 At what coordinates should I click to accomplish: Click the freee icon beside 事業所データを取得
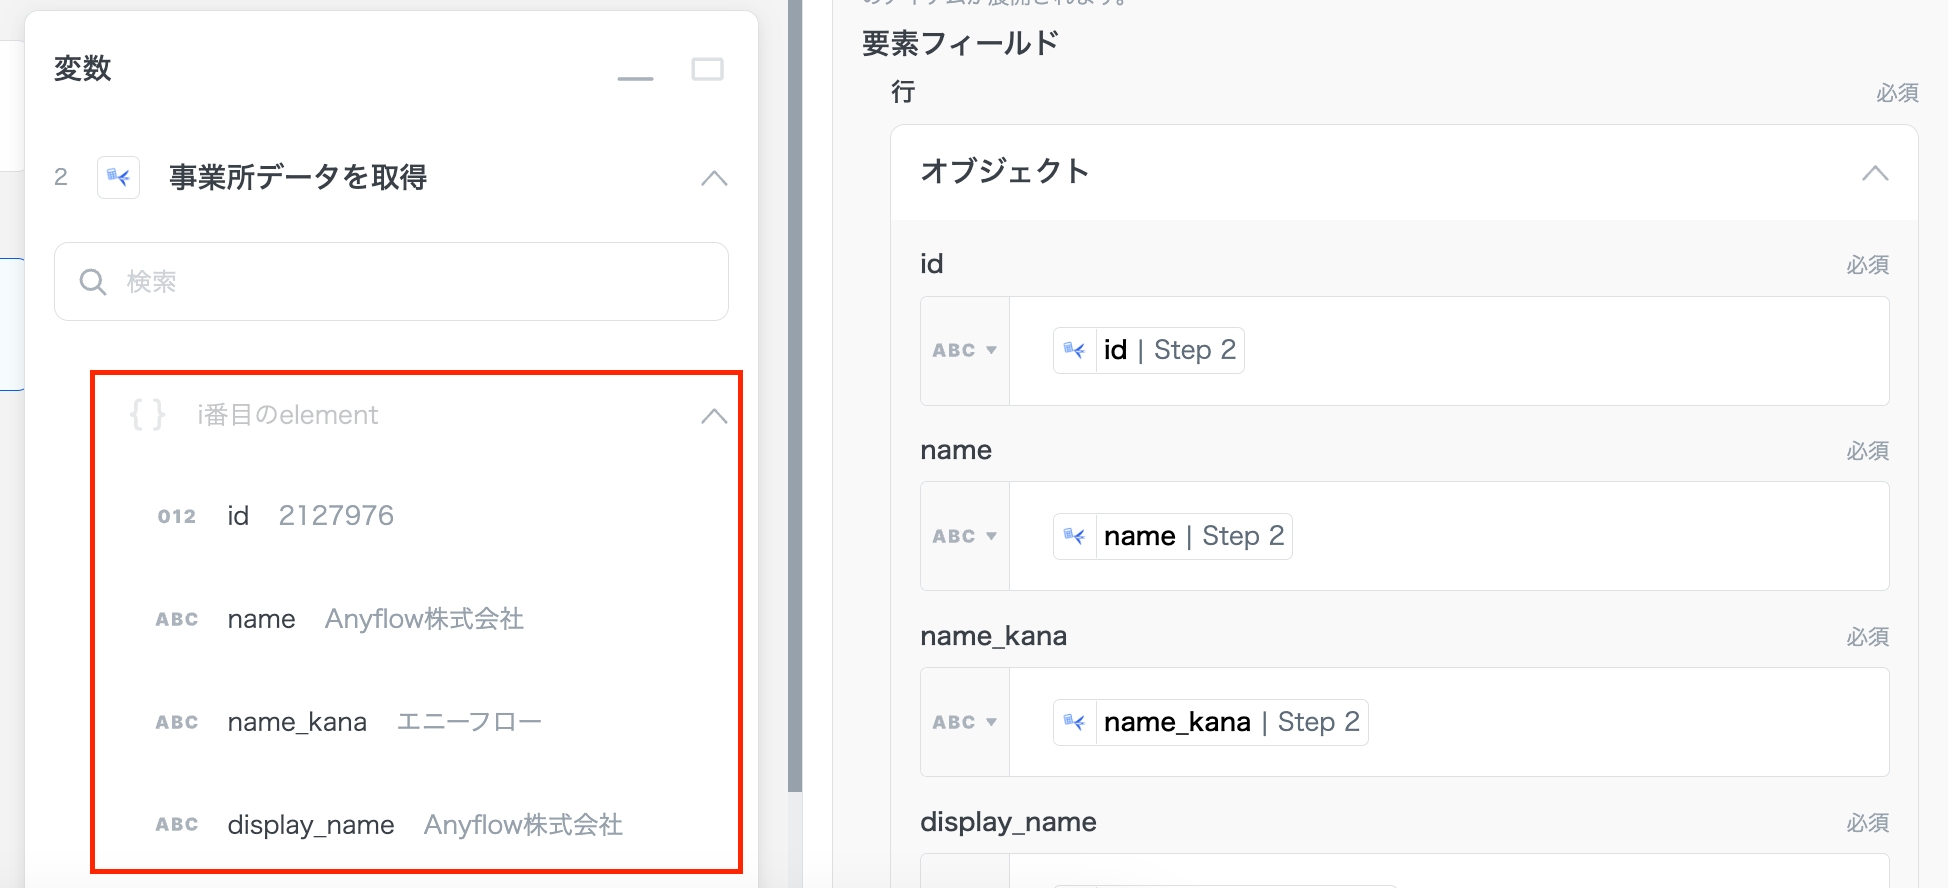point(118,178)
